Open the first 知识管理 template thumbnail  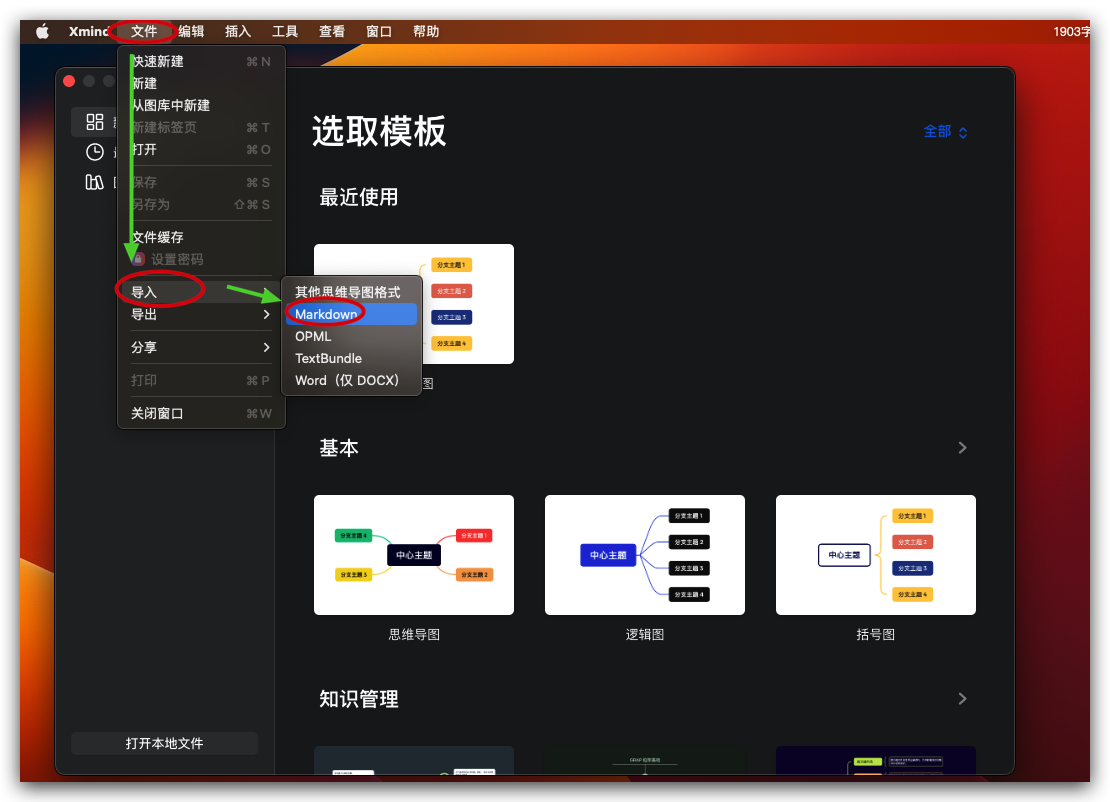pyautogui.click(x=414, y=760)
